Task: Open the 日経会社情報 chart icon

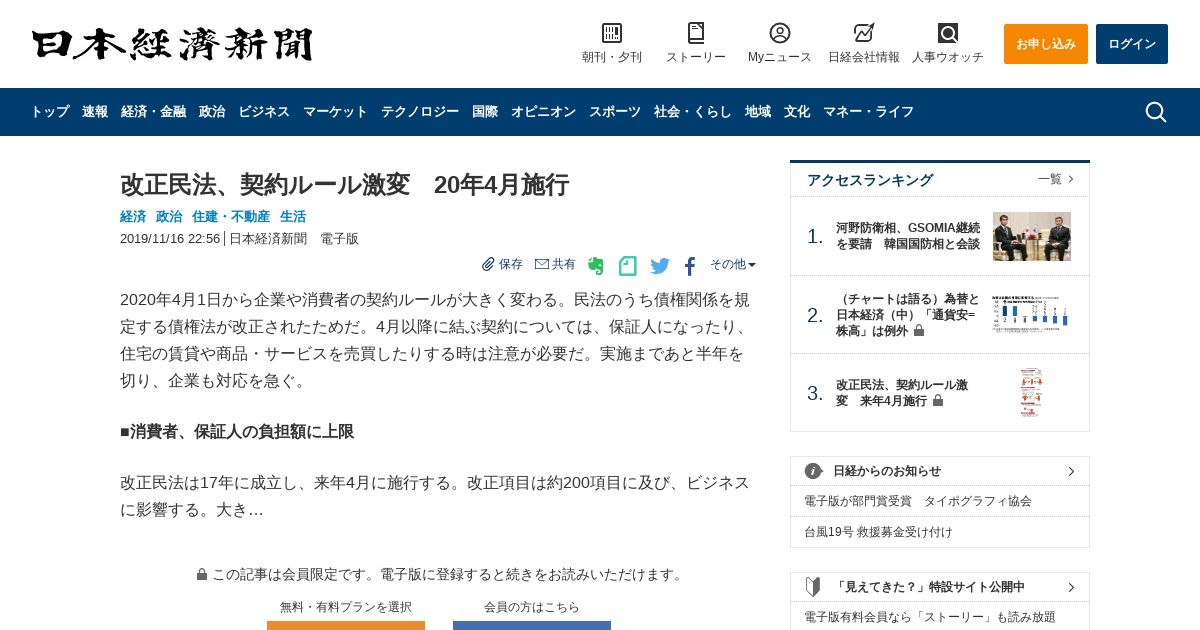Action: click(864, 33)
